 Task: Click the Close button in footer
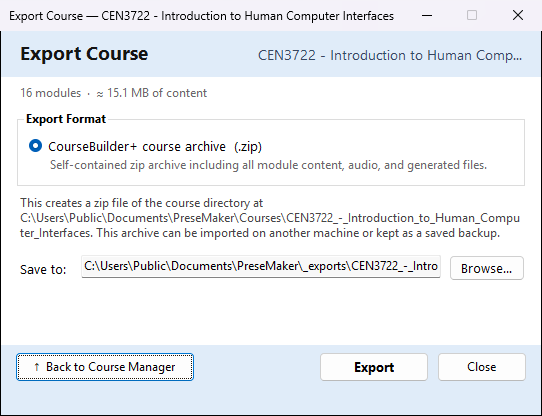pyautogui.click(x=482, y=367)
